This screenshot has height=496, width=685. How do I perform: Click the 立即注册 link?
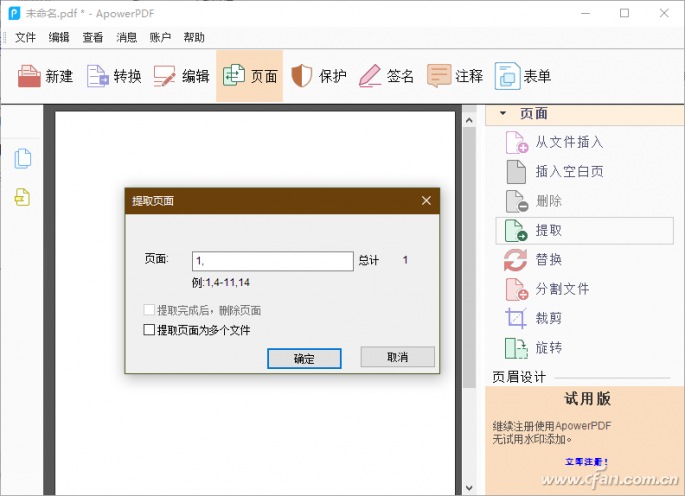[x=586, y=461]
